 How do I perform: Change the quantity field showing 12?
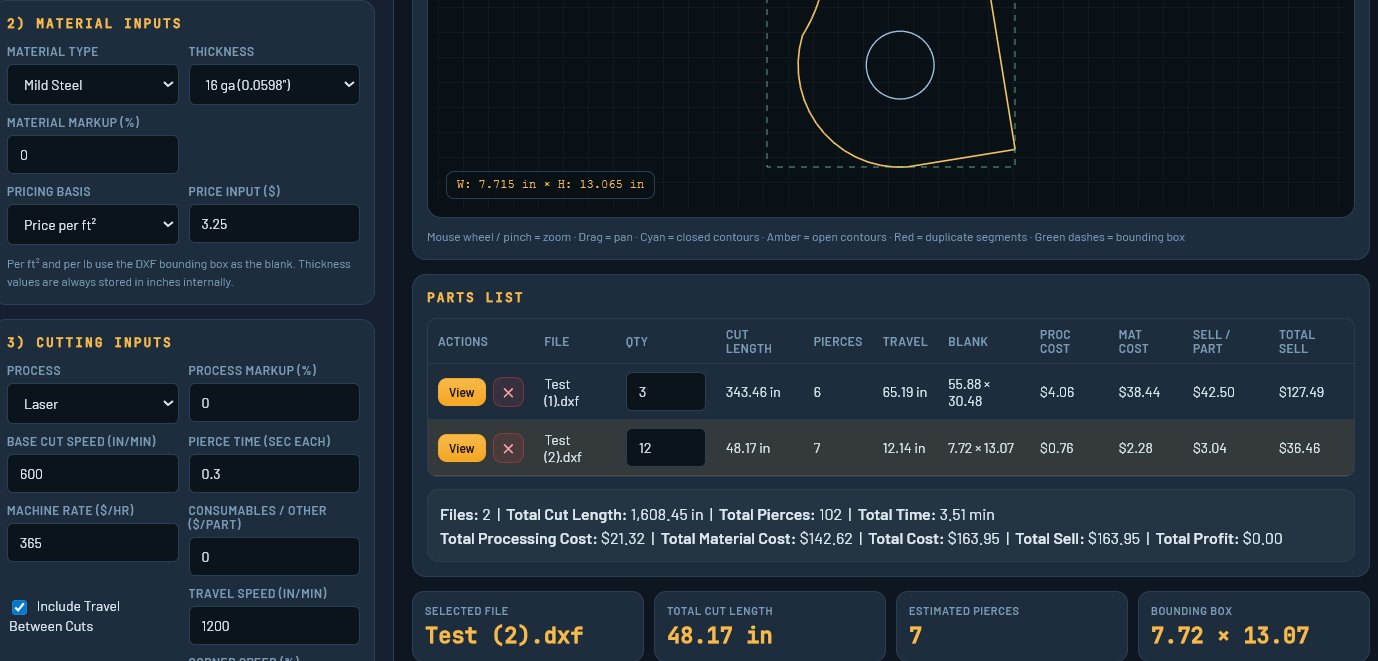tap(665, 447)
